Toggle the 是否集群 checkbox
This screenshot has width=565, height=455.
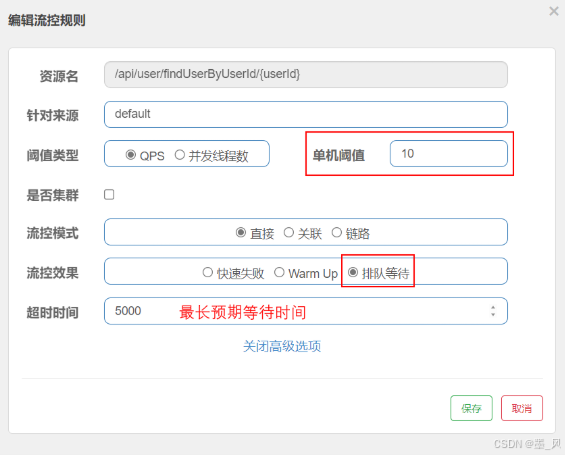pyautogui.click(x=109, y=195)
